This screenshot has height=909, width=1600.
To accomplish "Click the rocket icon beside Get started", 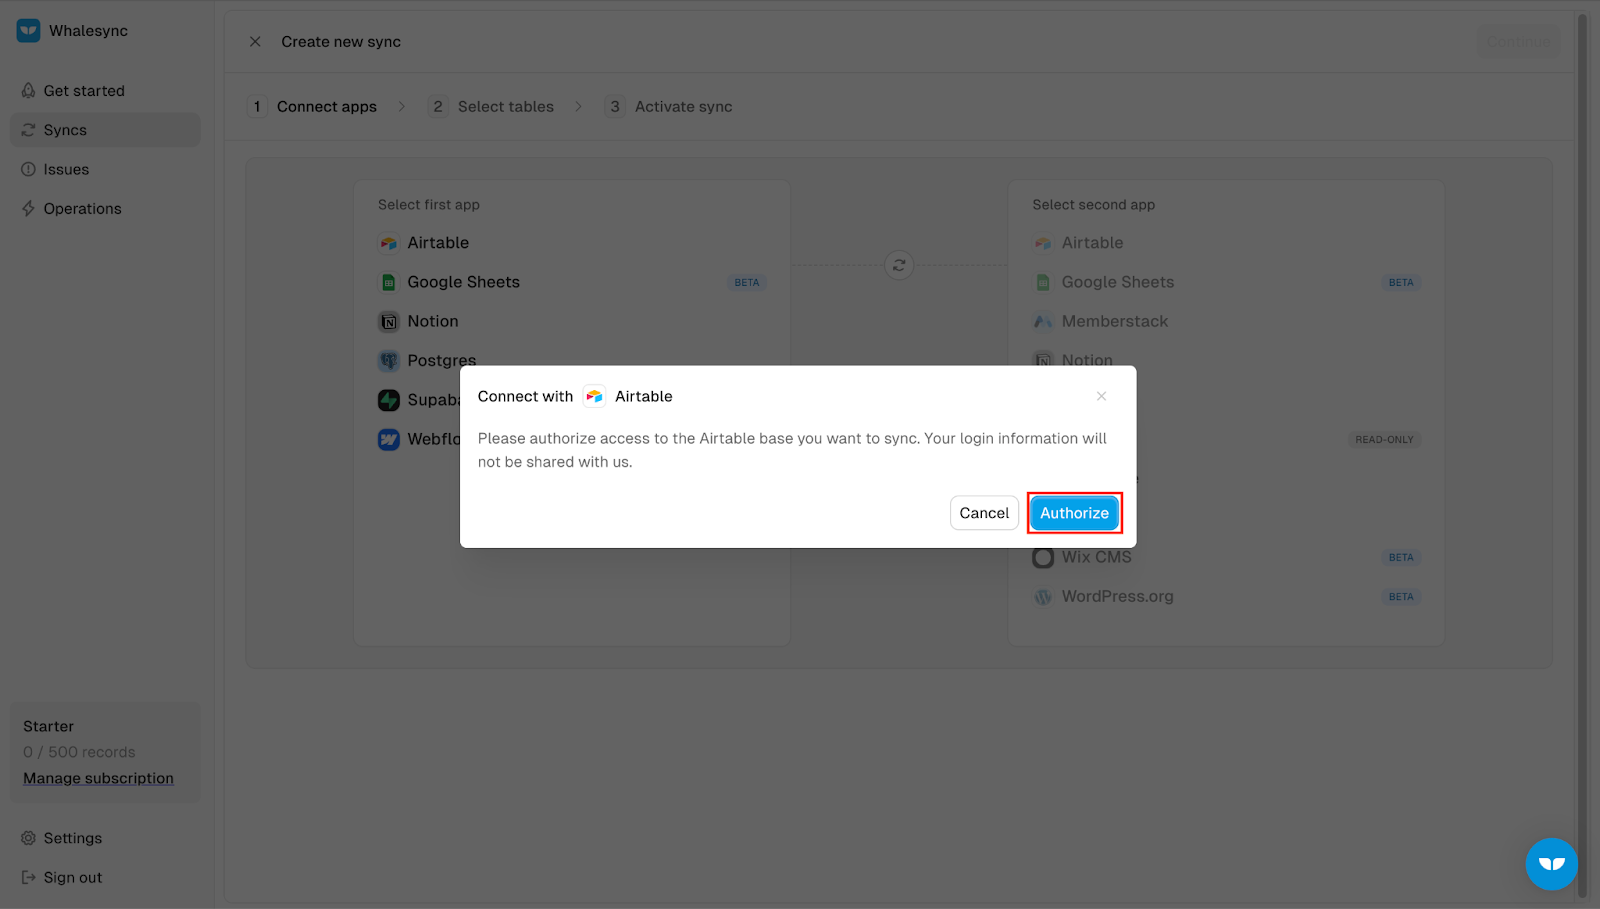I will coord(28,91).
